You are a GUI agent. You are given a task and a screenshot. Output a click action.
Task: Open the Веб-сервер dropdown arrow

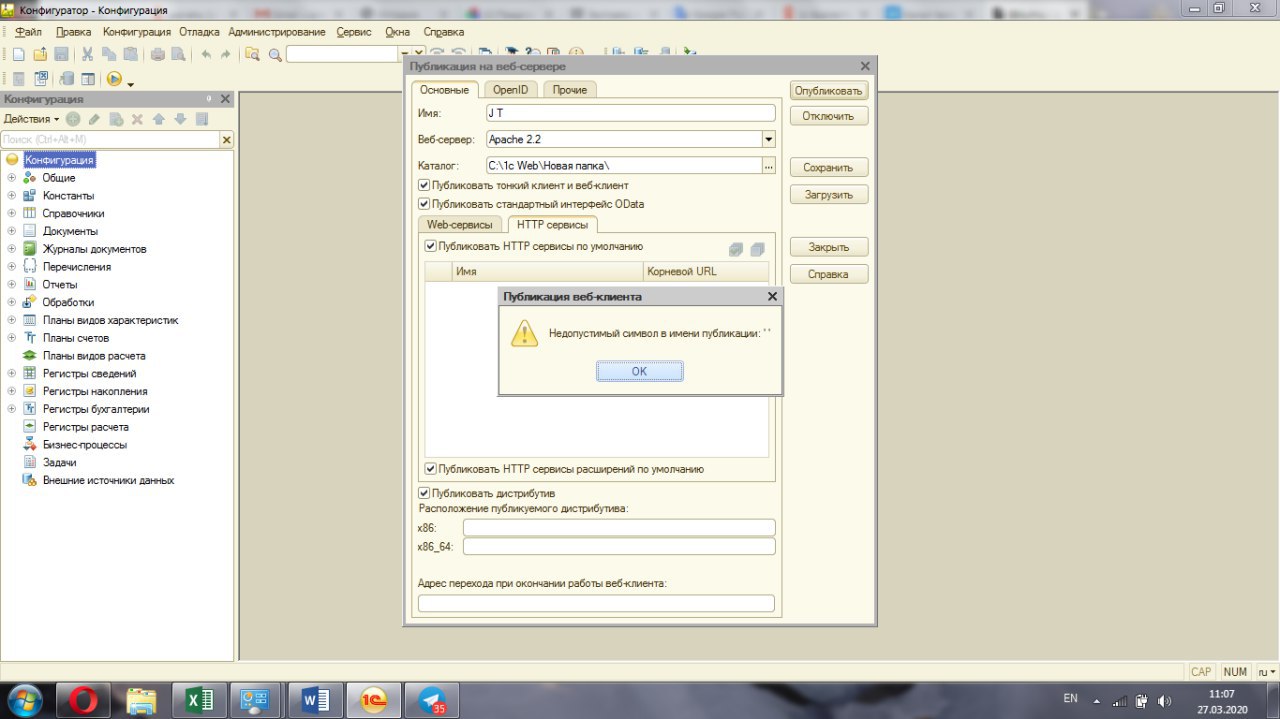(x=768, y=140)
